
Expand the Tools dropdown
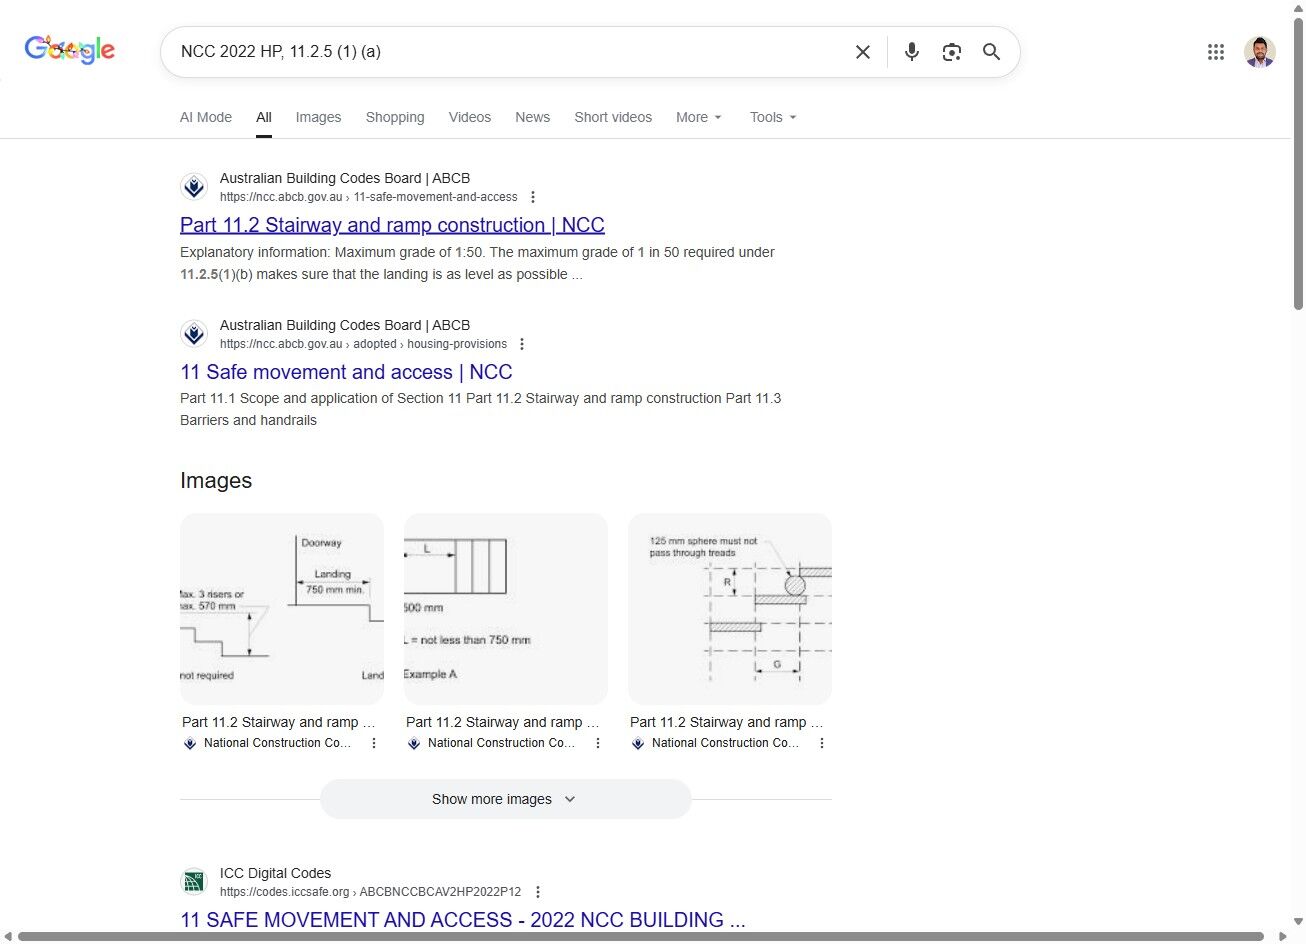tap(773, 117)
